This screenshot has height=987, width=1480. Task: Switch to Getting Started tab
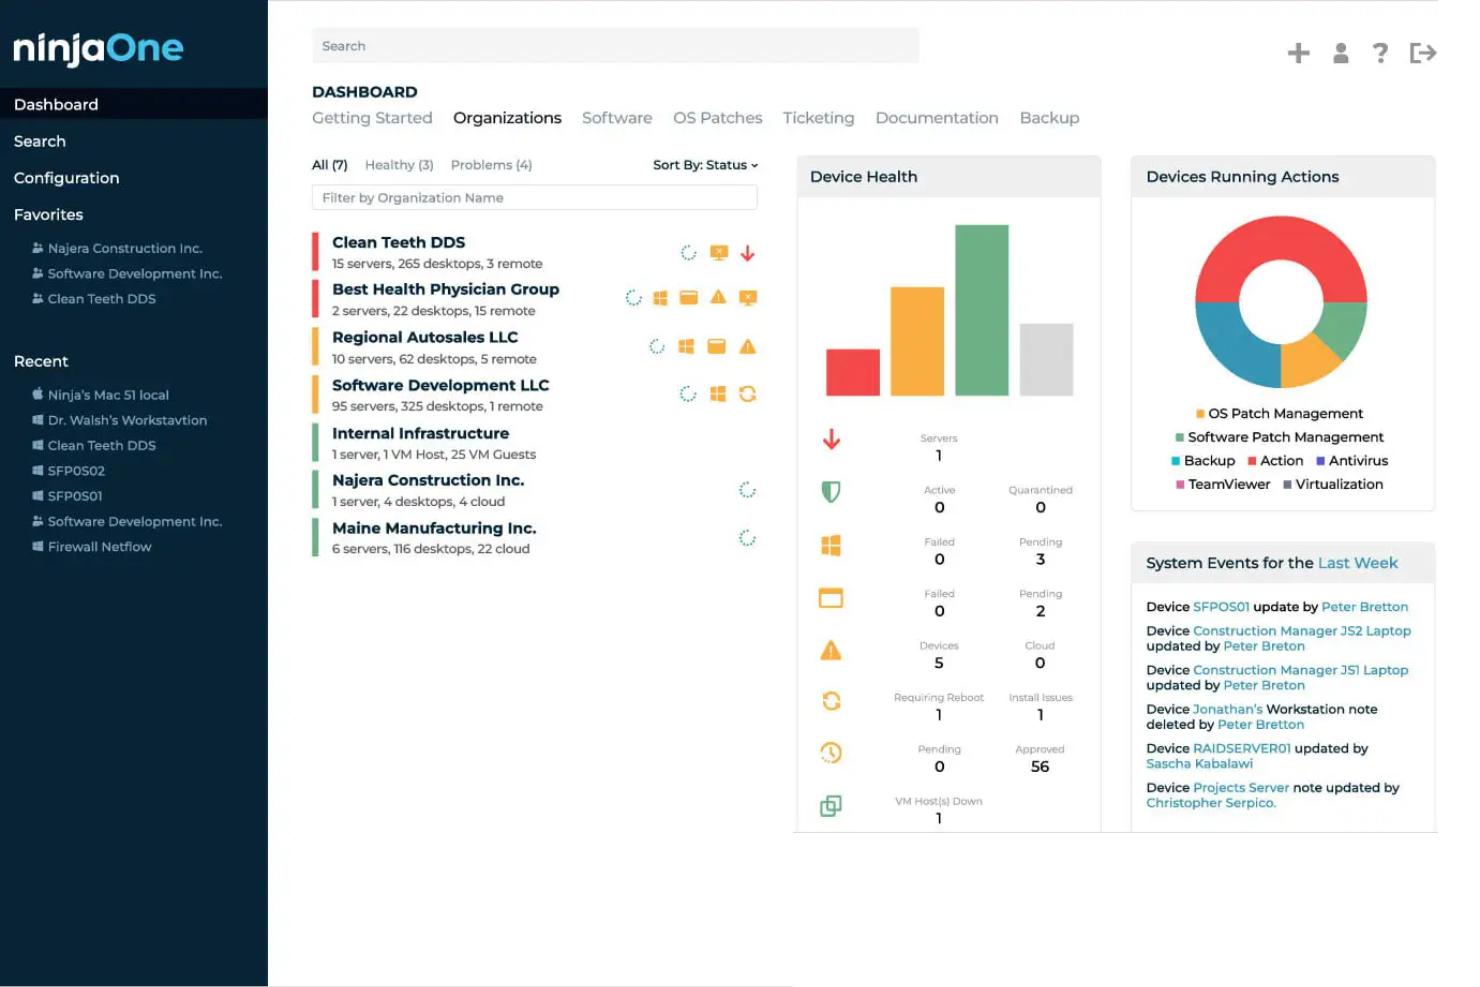(372, 118)
